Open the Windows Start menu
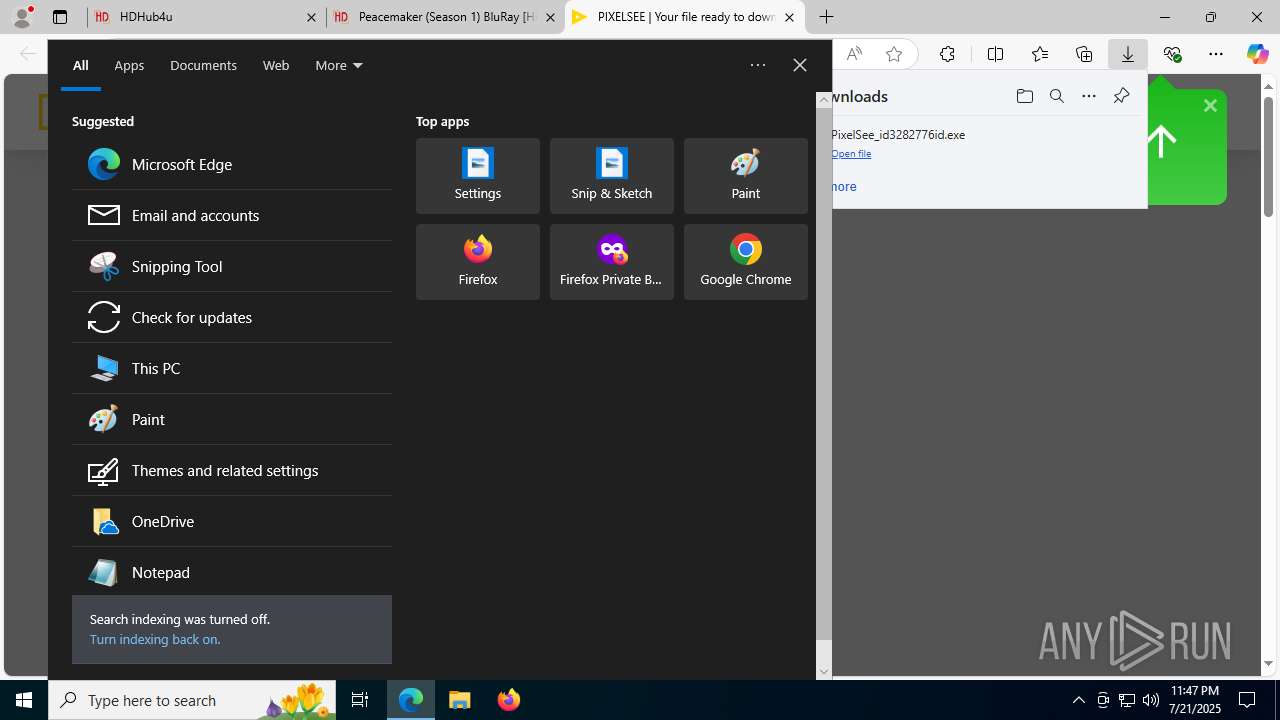This screenshot has height=720, width=1280. click(24, 700)
